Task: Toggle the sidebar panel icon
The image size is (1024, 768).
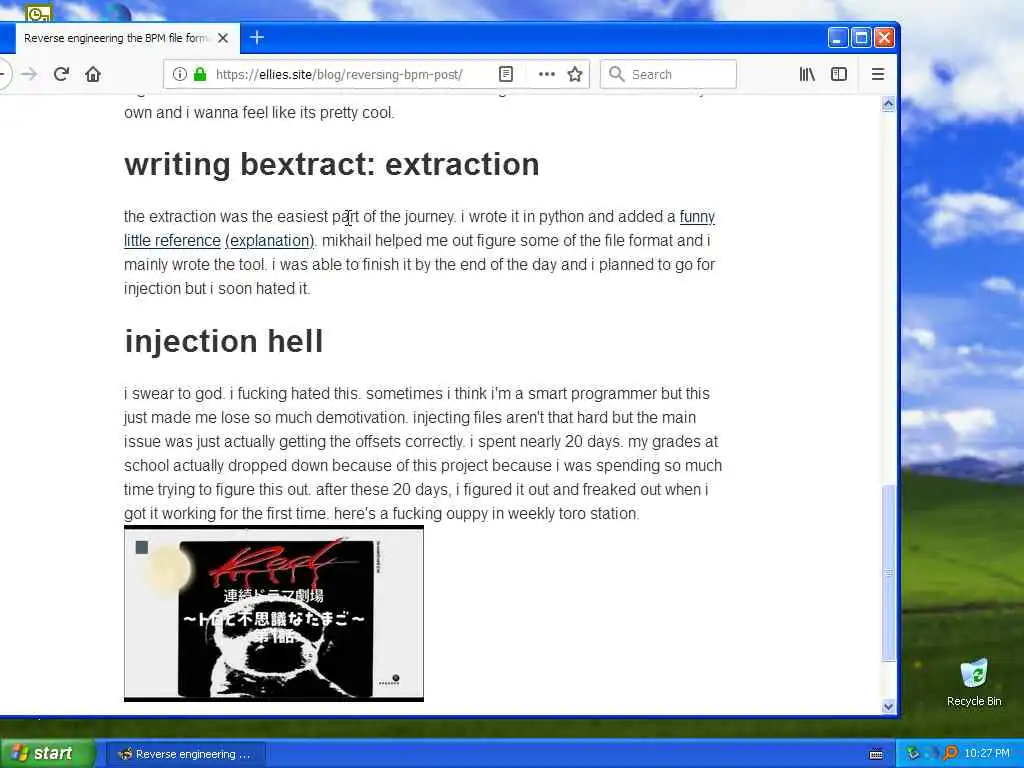Action: click(x=839, y=74)
